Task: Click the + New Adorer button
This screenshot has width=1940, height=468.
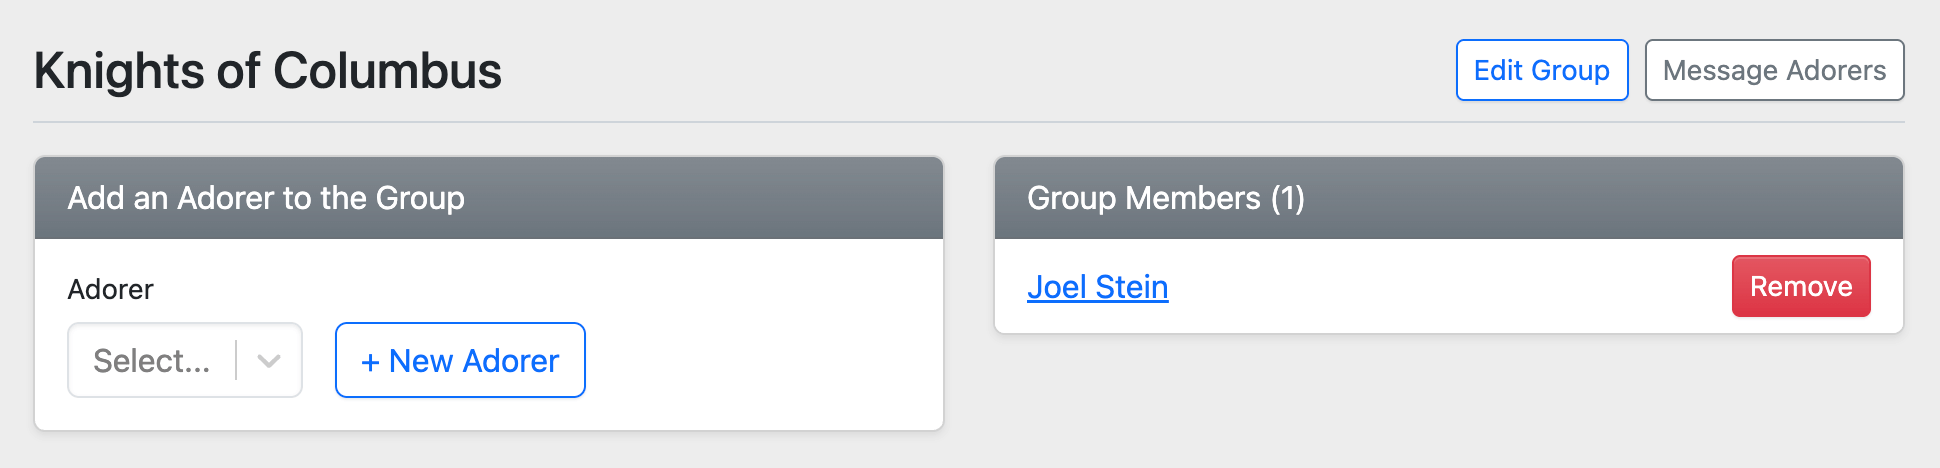Action: pos(460,360)
